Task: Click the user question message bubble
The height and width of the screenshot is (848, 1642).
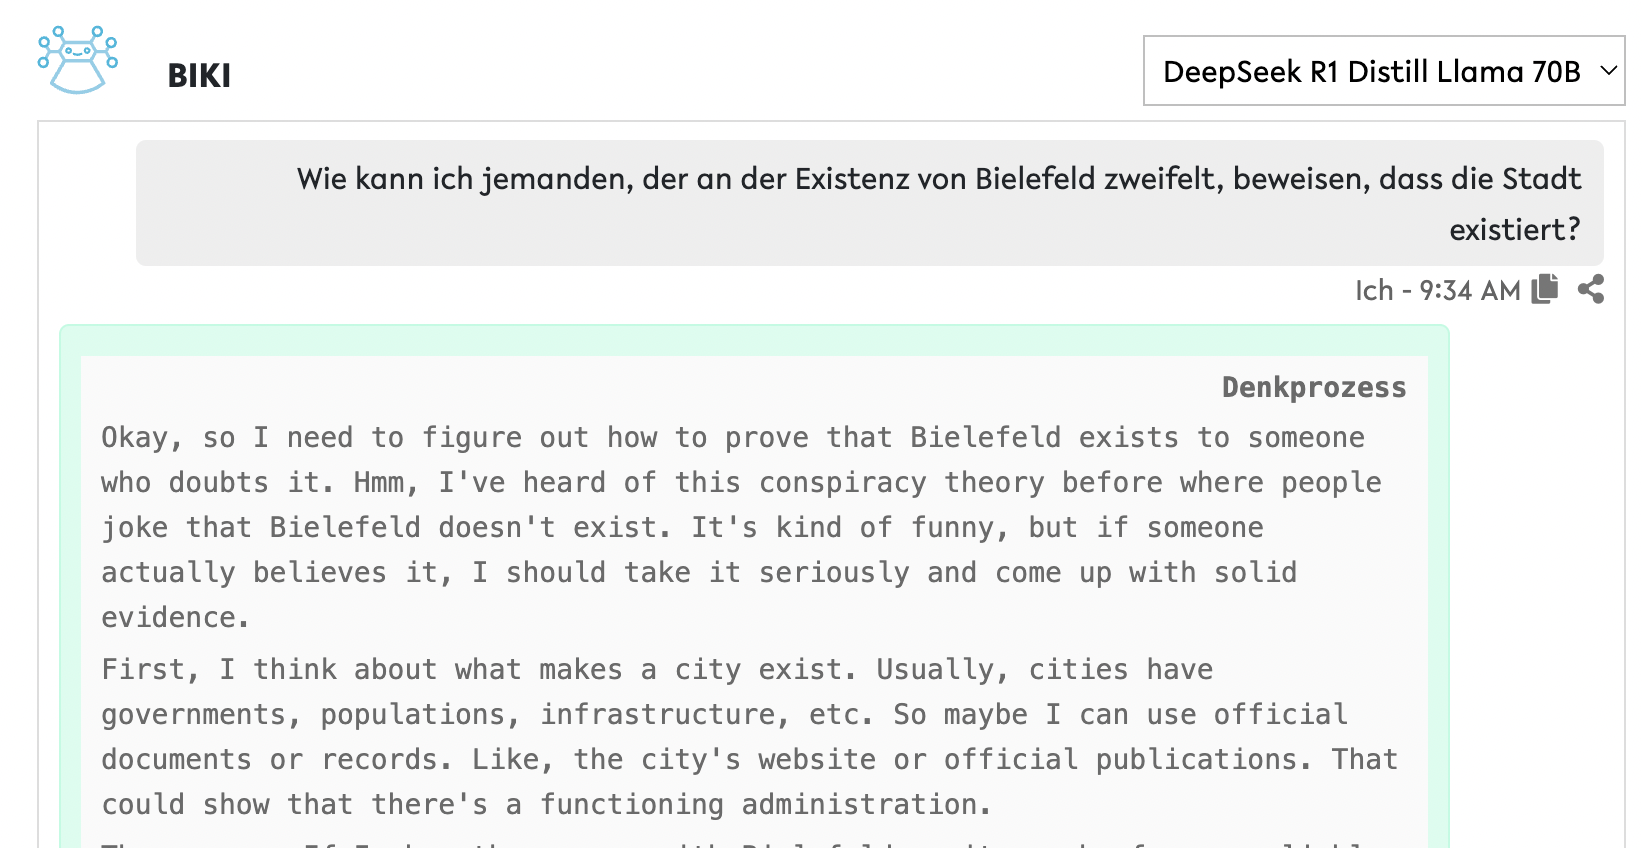Action: tap(869, 203)
